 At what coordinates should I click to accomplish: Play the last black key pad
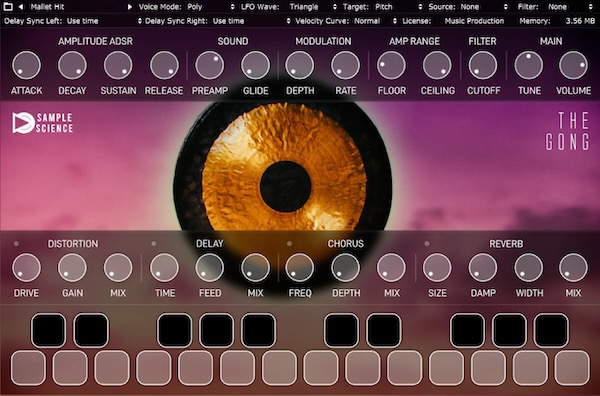click(x=551, y=330)
